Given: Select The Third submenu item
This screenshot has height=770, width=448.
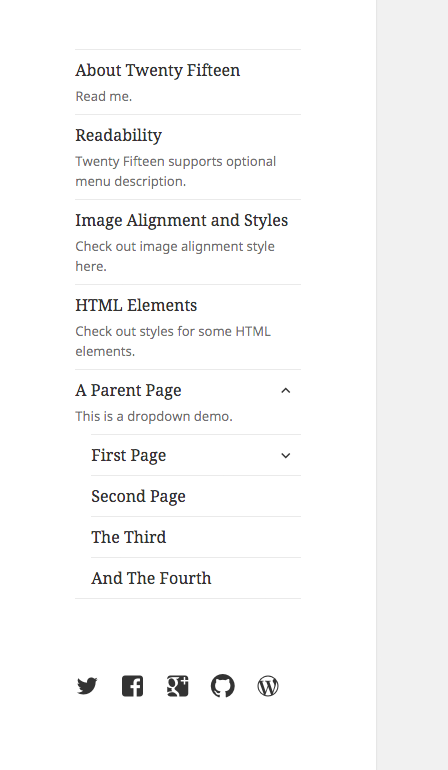Looking at the screenshot, I should point(129,537).
